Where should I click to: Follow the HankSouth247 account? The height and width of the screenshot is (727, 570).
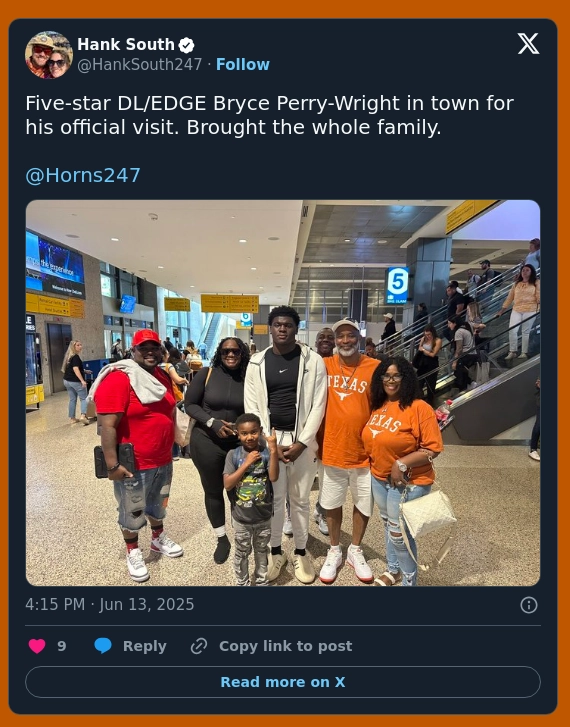coord(243,64)
